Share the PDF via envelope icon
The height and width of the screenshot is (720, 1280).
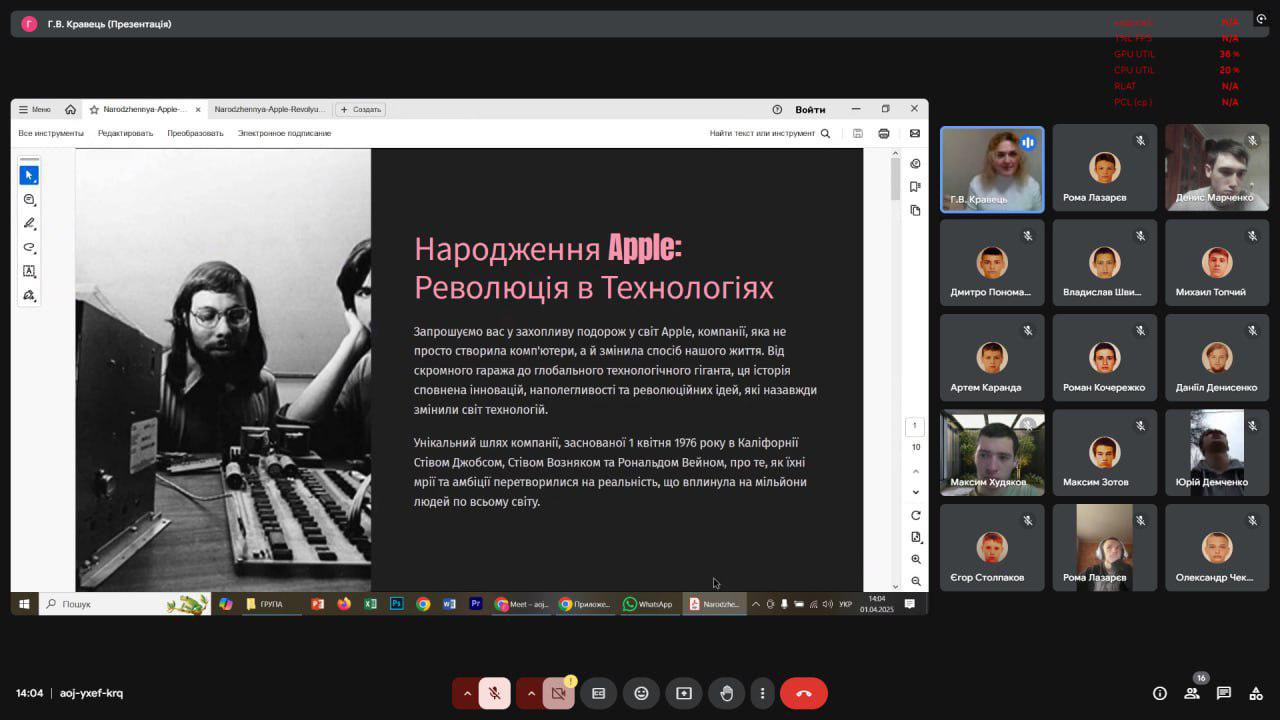pyautogui.click(x=914, y=133)
